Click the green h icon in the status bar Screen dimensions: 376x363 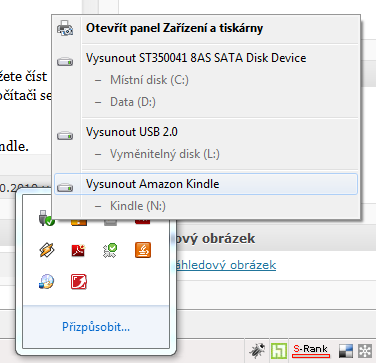[x=279, y=351]
